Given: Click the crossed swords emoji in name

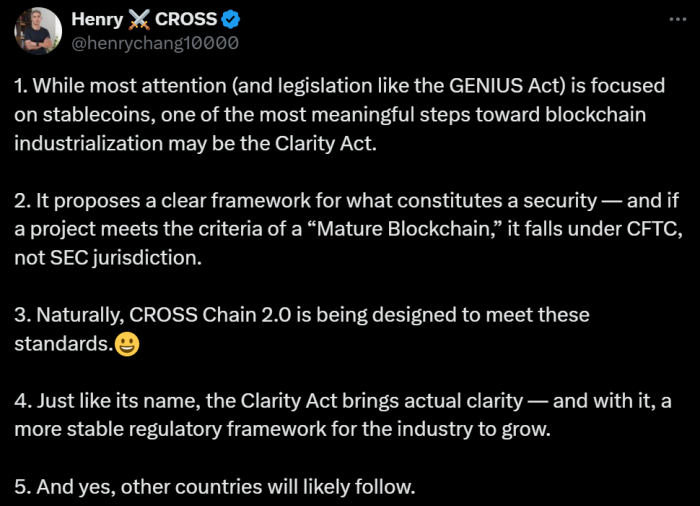Looking at the screenshot, I should (x=139, y=20).
